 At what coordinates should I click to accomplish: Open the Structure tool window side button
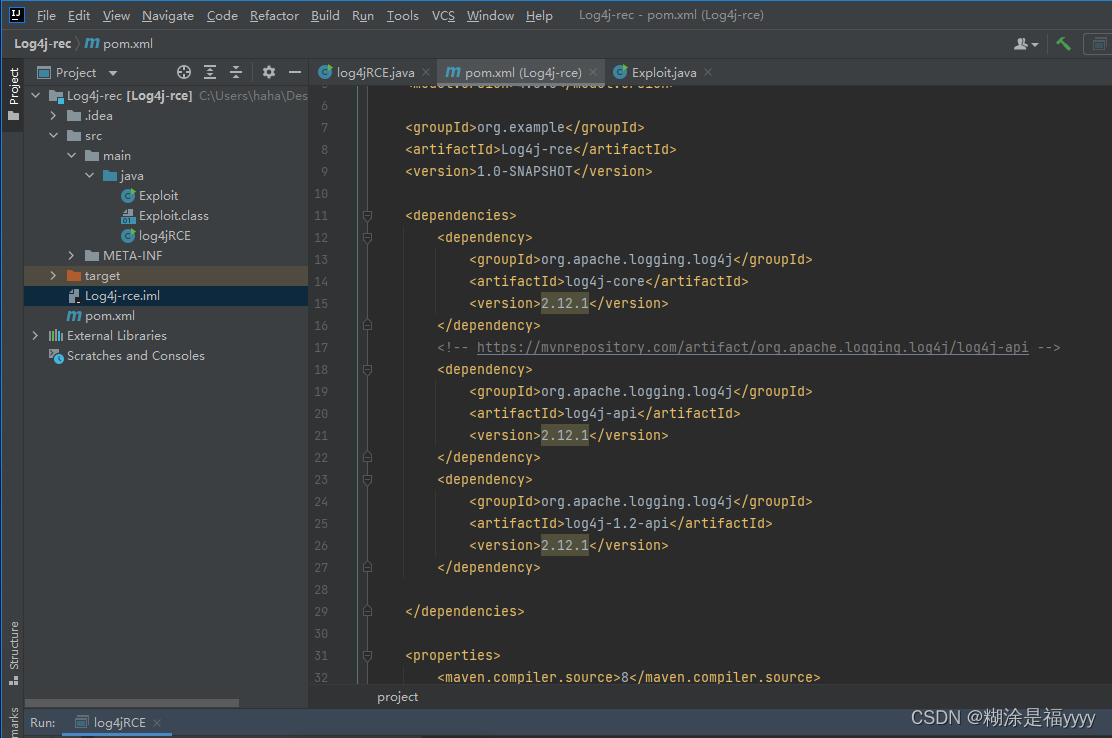13,653
